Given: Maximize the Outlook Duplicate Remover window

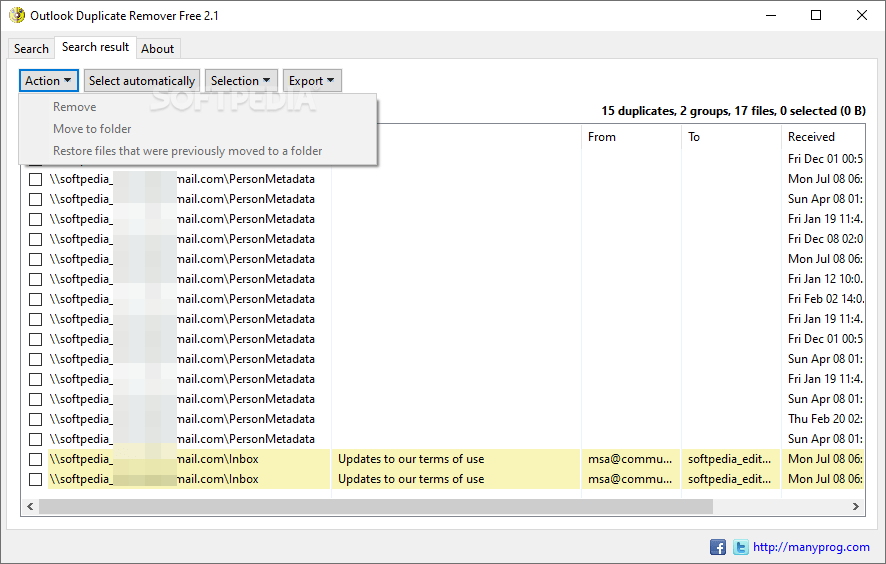Looking at the screenshot, I should [816, 15].
